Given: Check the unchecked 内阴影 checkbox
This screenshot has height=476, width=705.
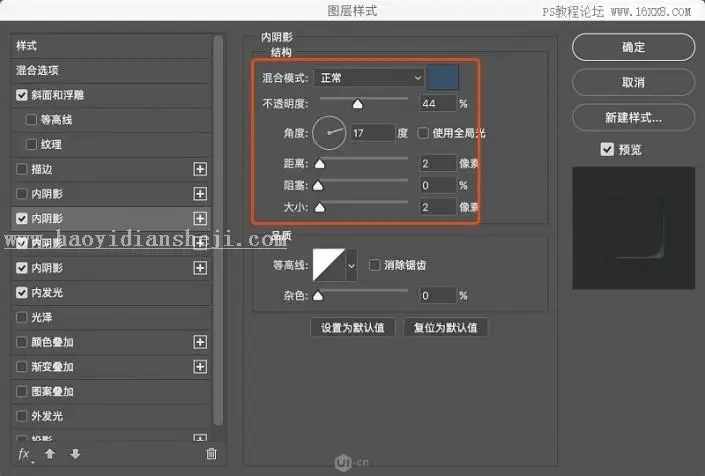Looking at the screenshot, I should pyautogui.click(x=22, y=194).
